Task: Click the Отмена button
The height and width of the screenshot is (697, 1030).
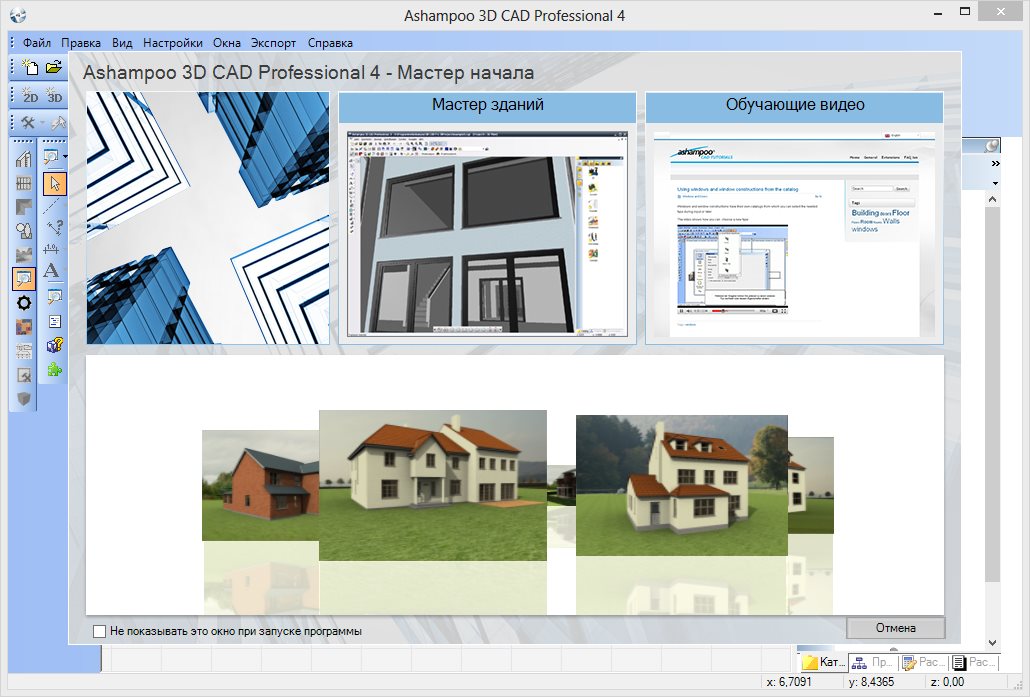Action: tap(895, 628)
